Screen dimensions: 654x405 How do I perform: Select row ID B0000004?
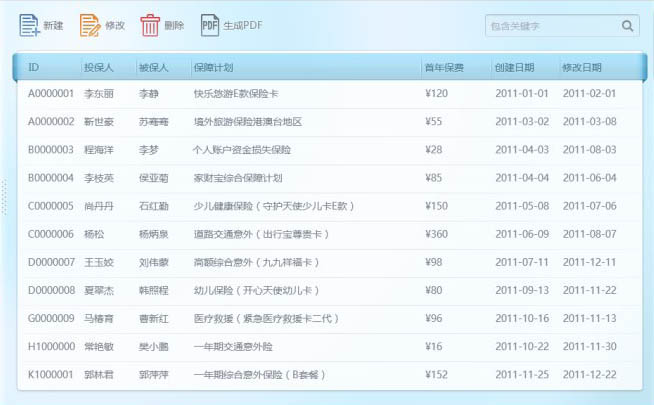[51, 178]
